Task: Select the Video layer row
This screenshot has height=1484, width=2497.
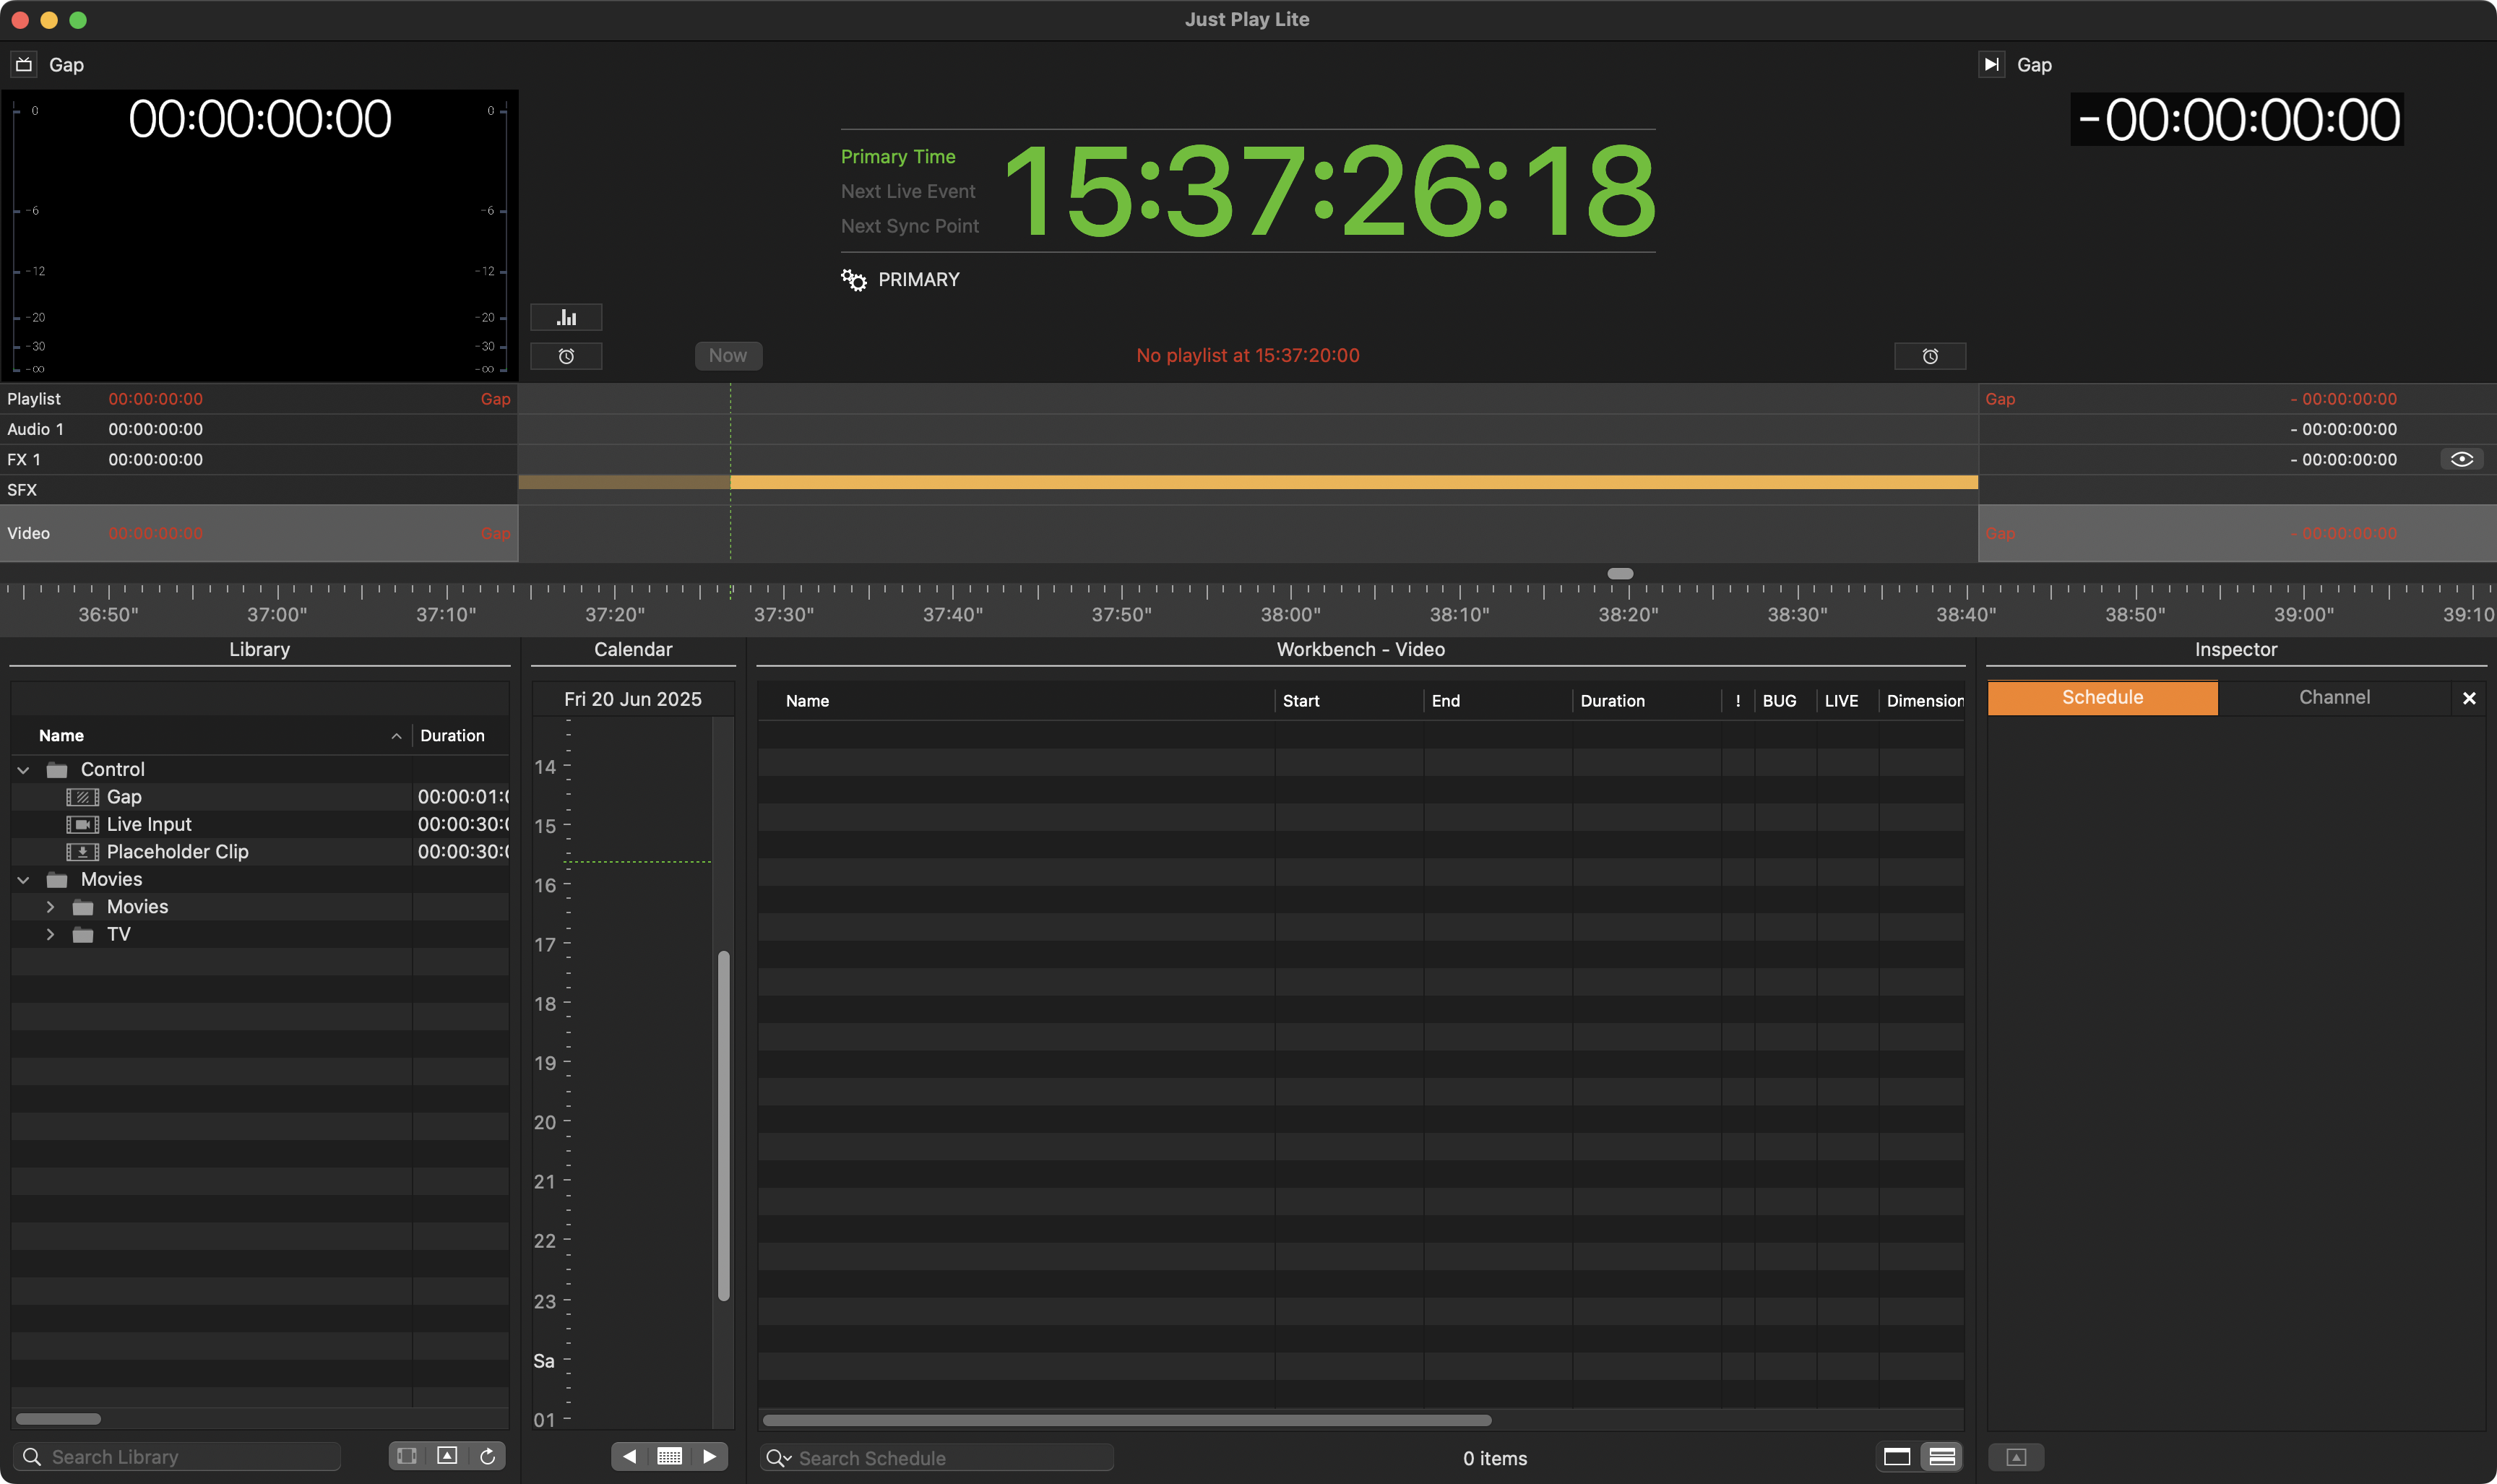Action: [259, 533]
